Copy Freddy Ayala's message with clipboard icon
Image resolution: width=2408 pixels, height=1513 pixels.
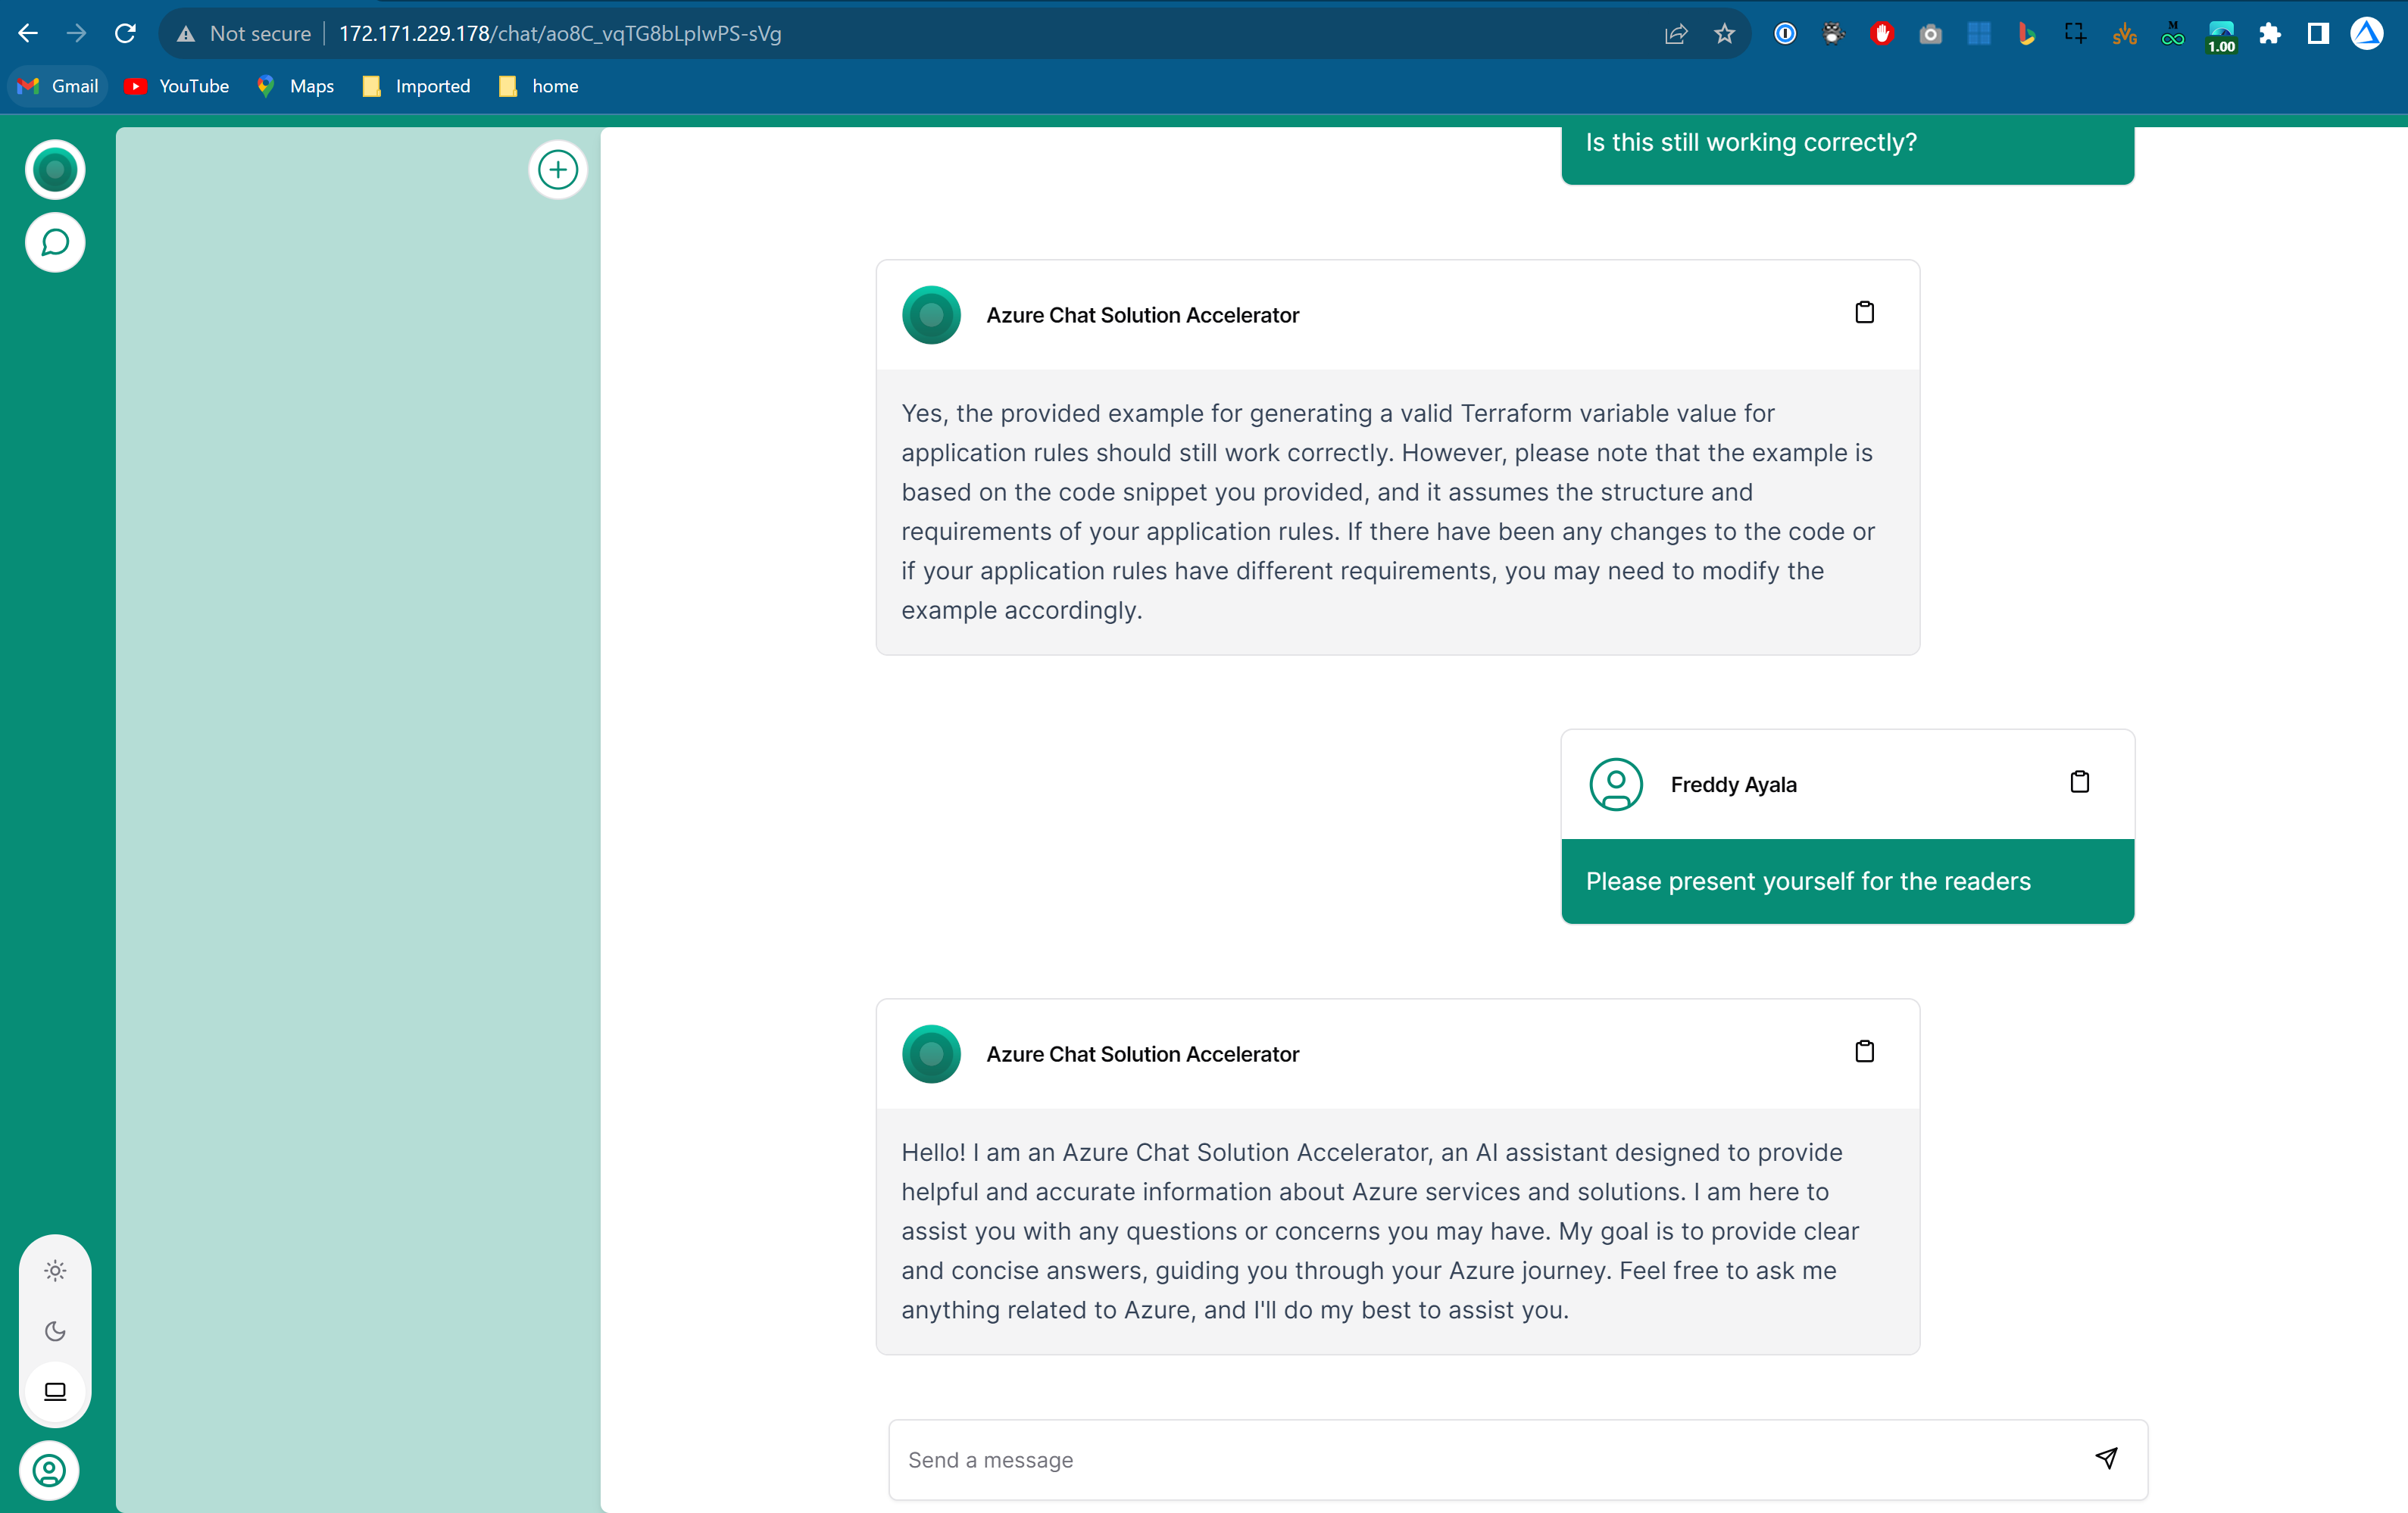click(2079, 782)
